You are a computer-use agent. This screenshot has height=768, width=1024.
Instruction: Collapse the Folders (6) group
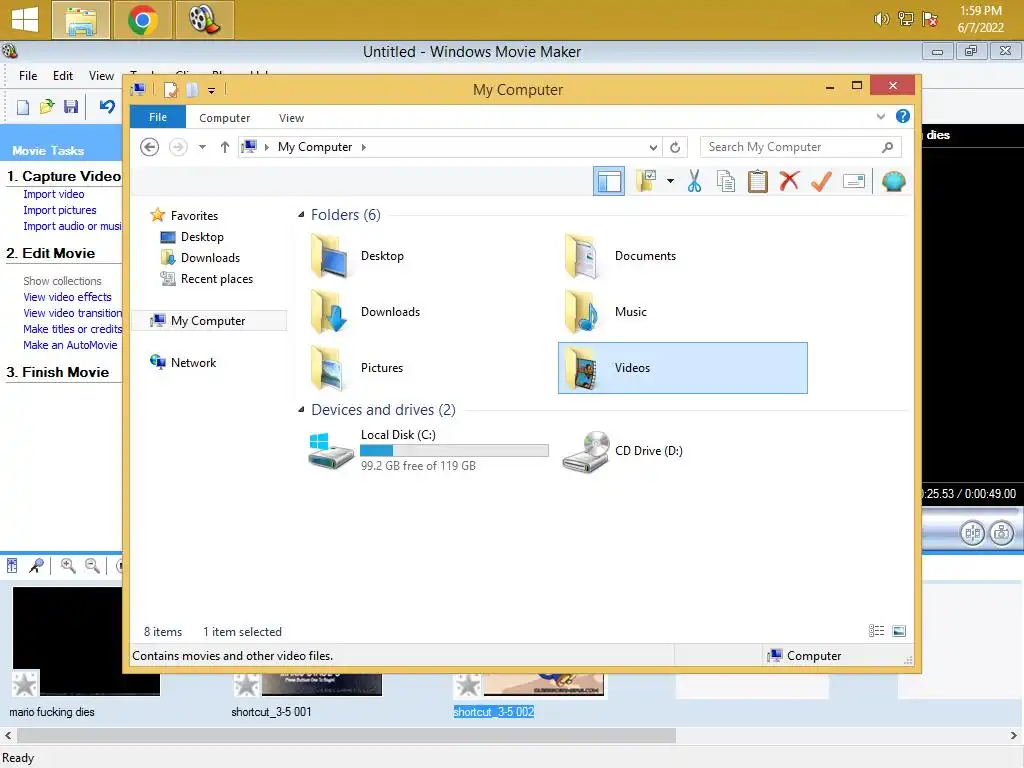(301, 215)
